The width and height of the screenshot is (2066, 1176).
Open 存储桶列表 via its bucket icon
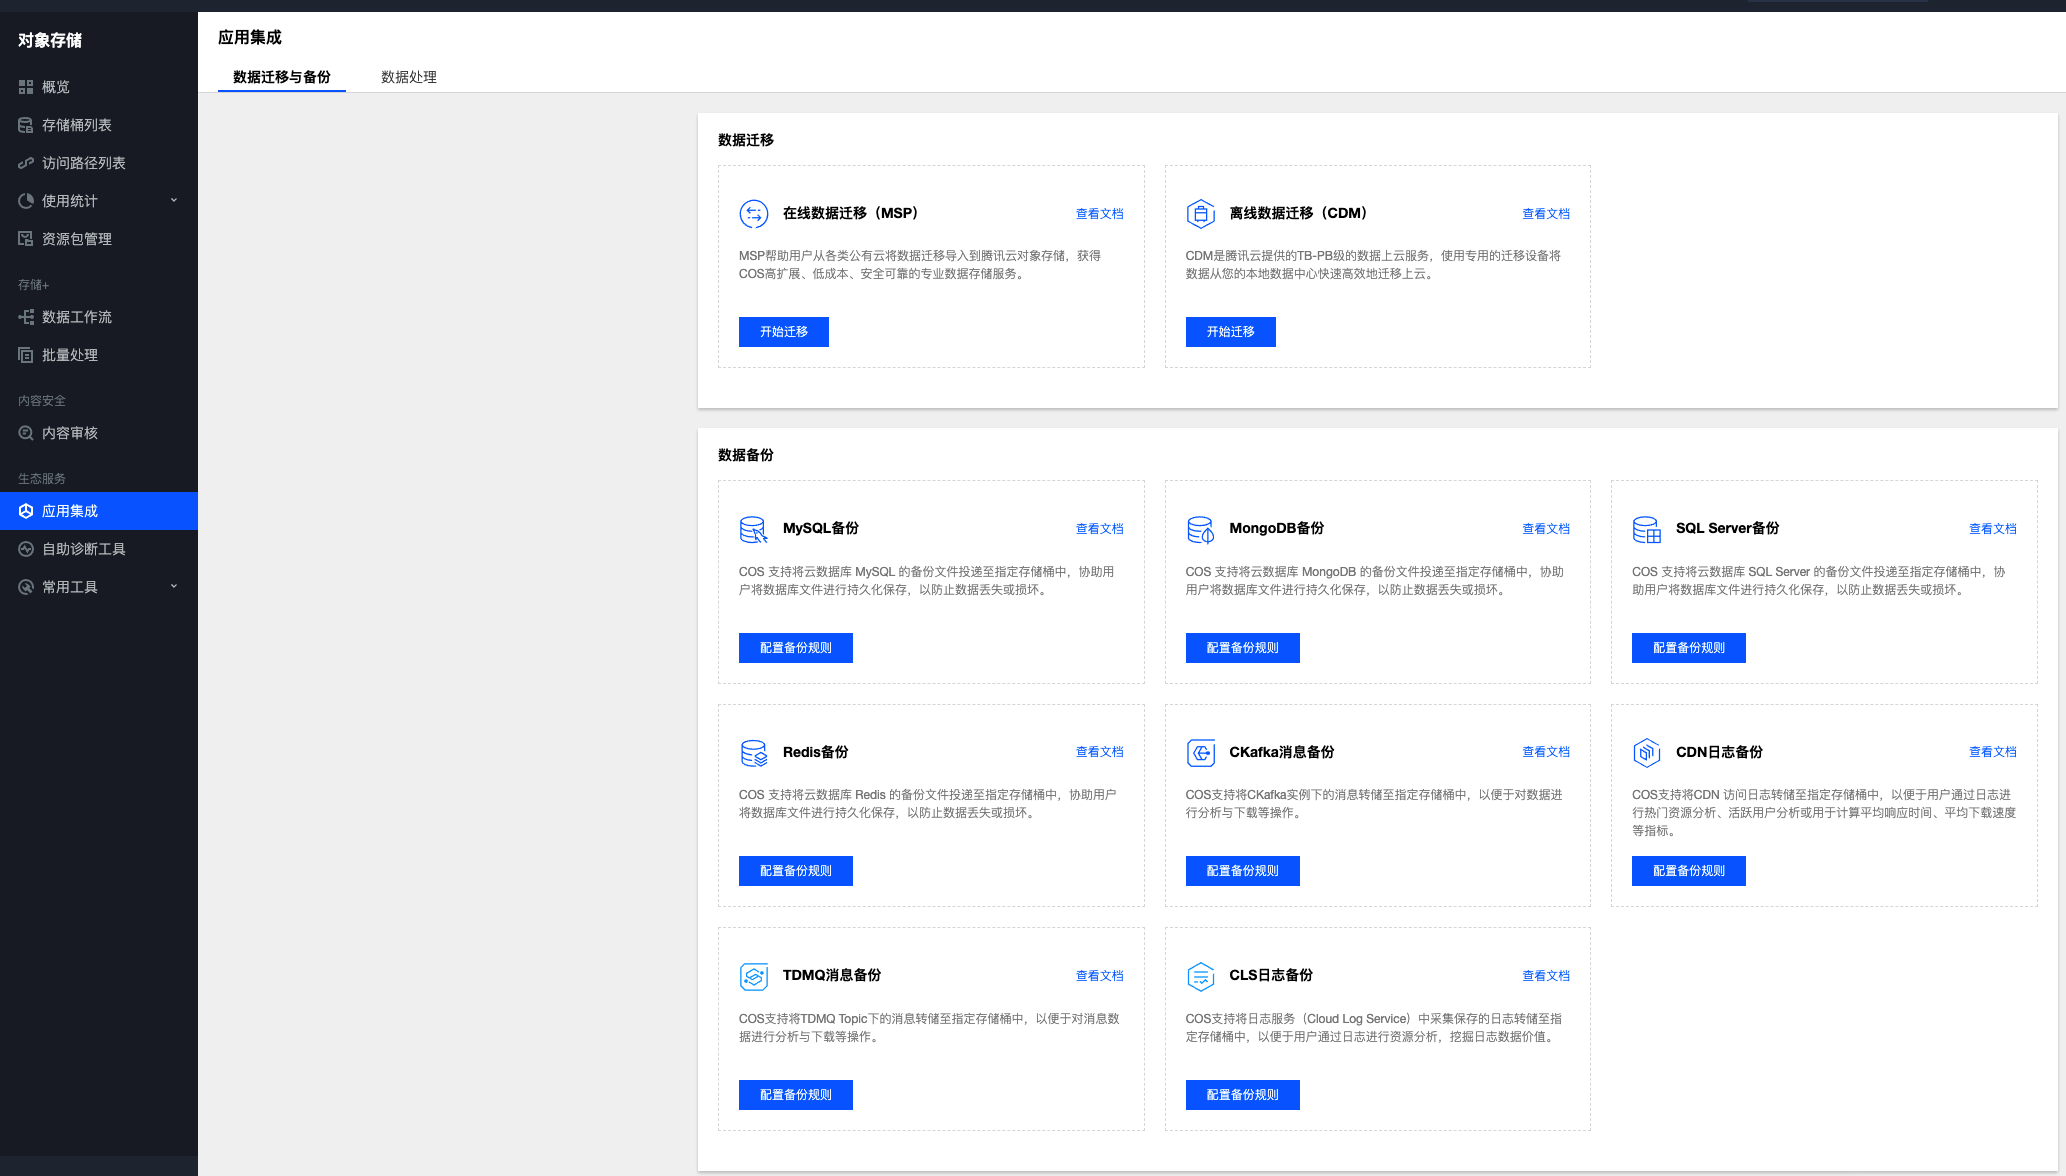pyautogui.click(x=26, y=125)
